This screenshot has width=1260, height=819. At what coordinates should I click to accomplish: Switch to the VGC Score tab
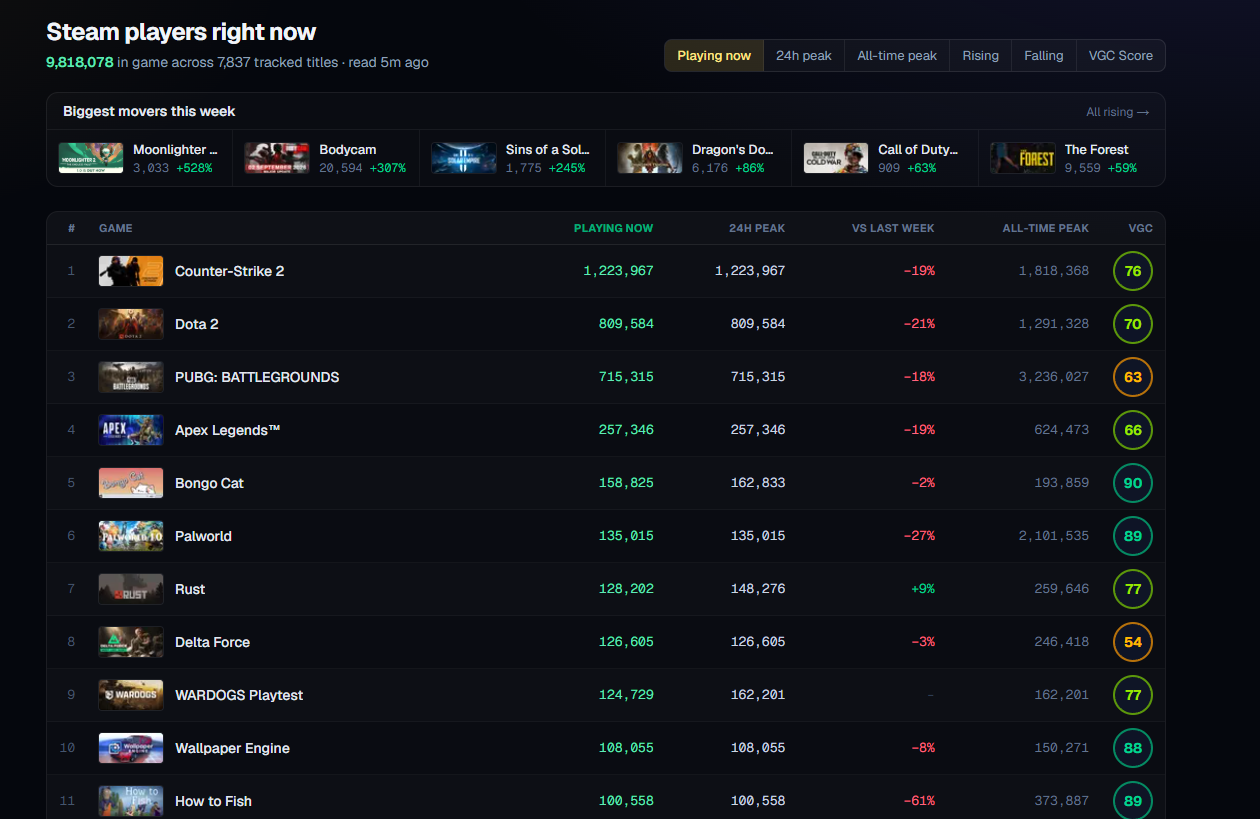[x=1121, y=56]
